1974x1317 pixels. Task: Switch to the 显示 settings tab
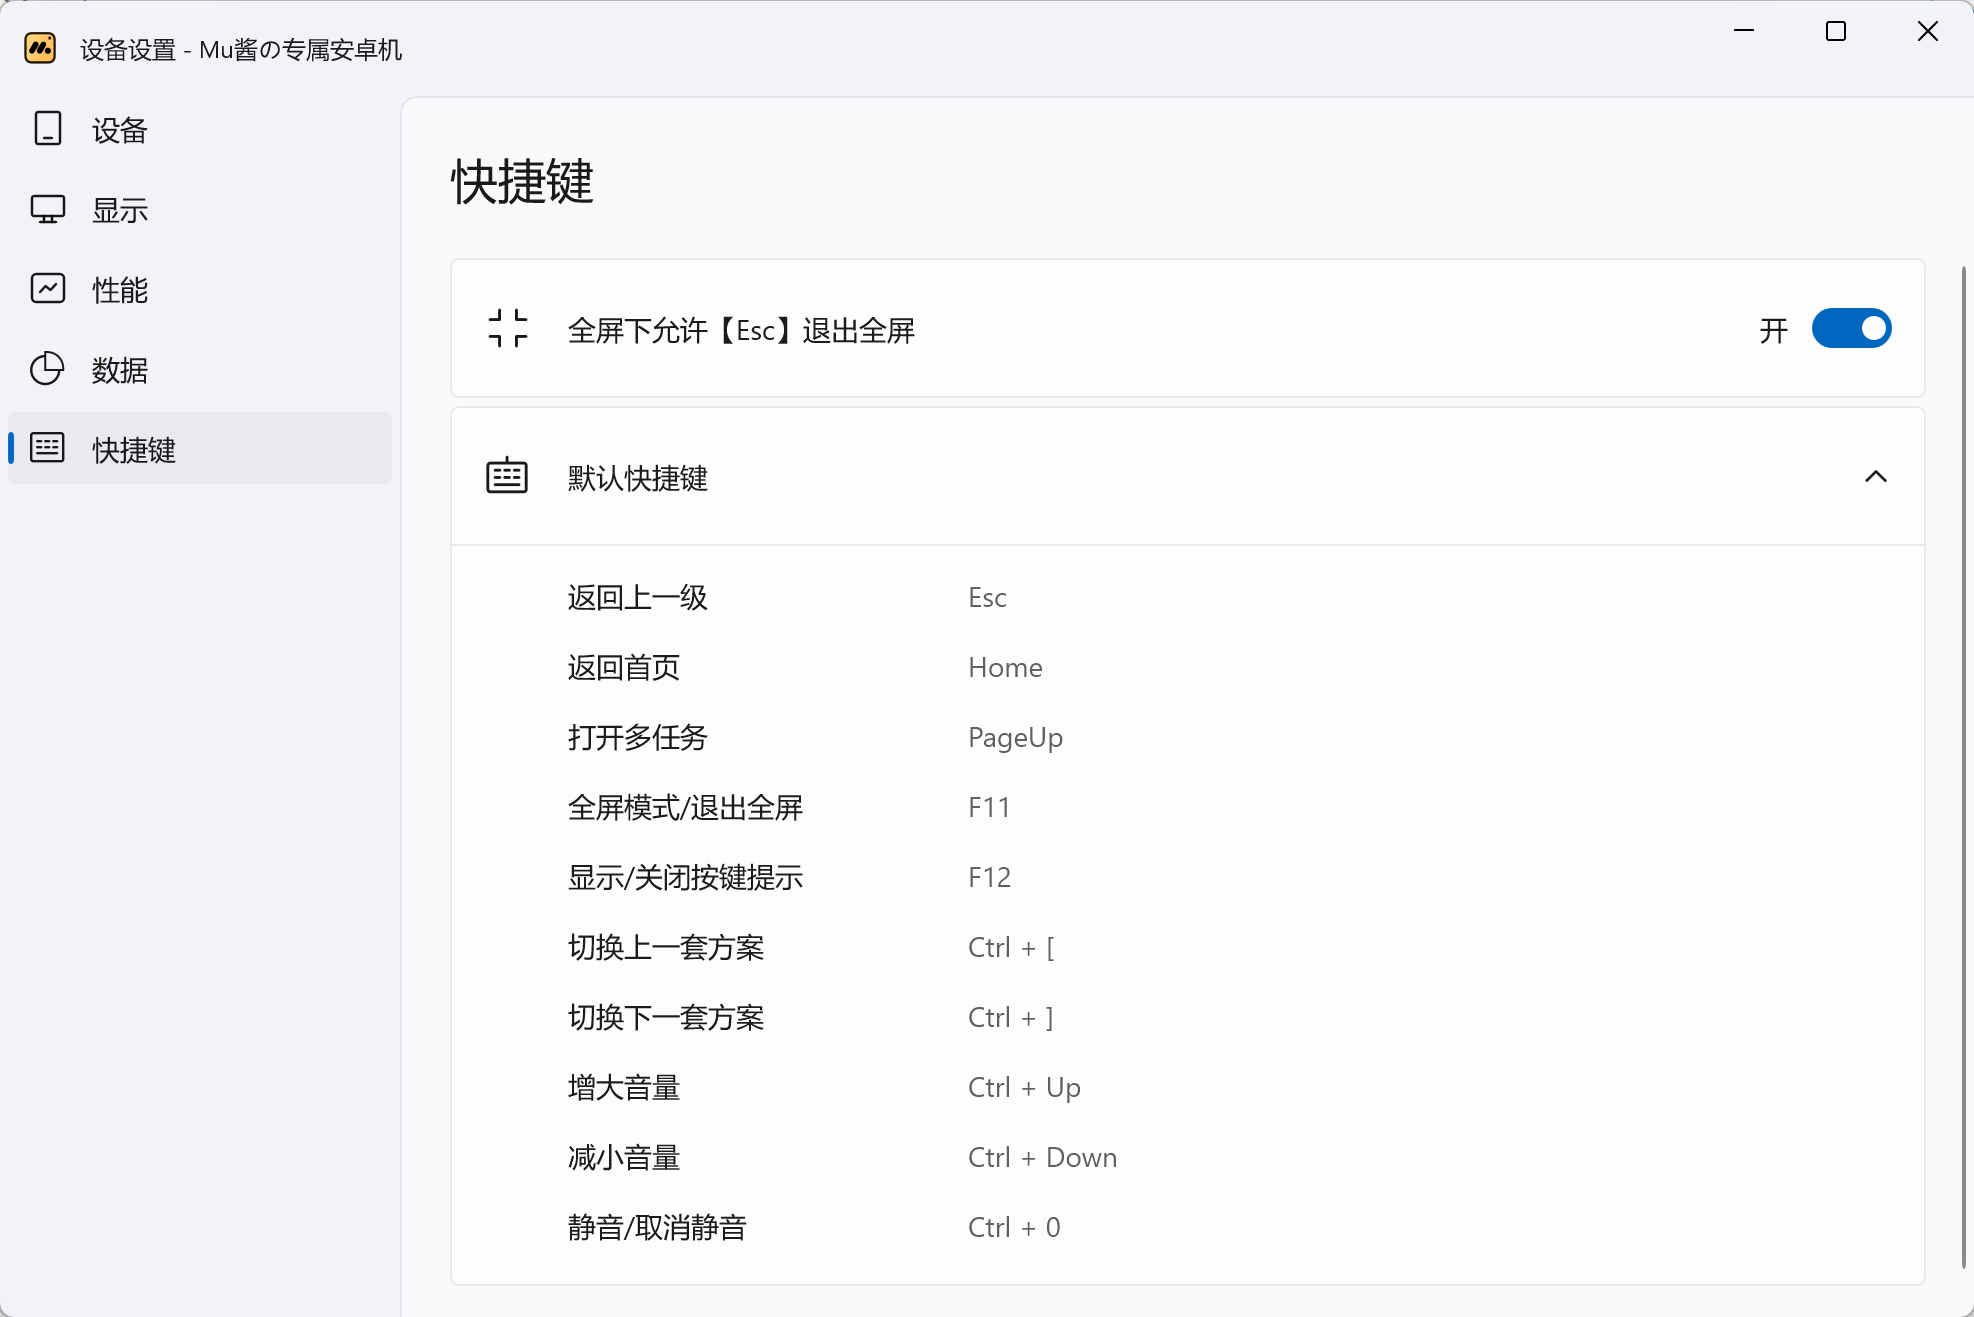click(x=120, y=210)
